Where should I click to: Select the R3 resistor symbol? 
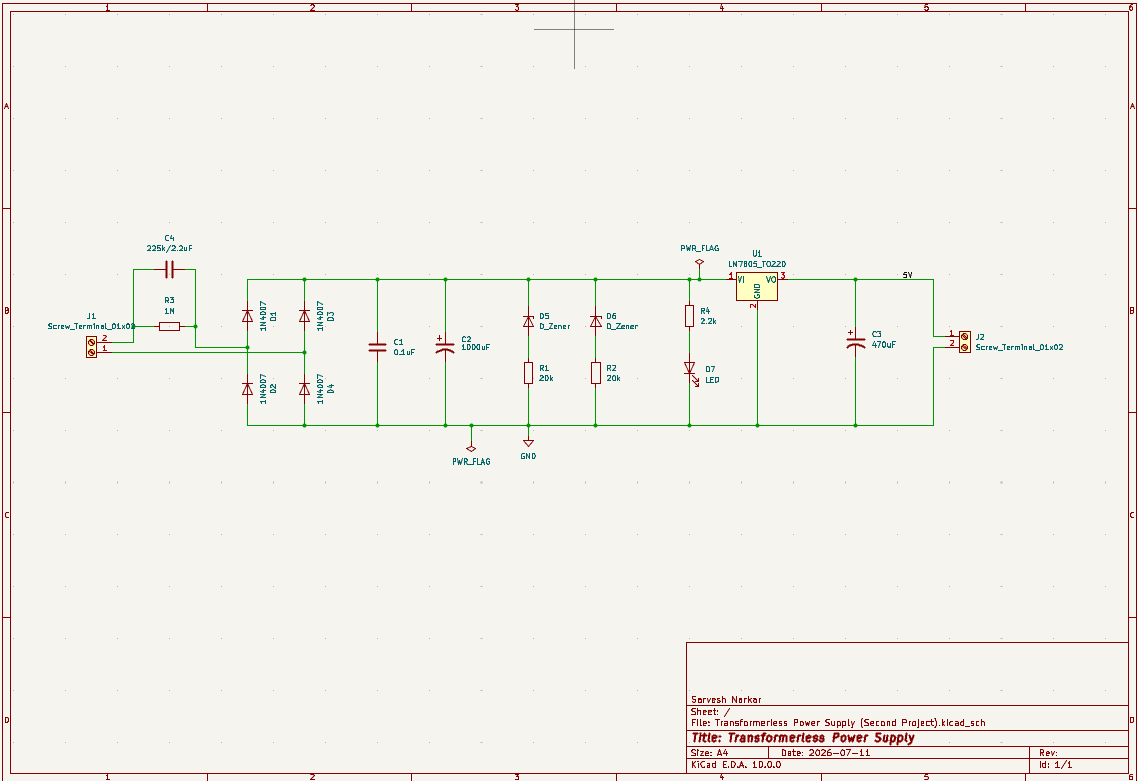pos(170,326)
